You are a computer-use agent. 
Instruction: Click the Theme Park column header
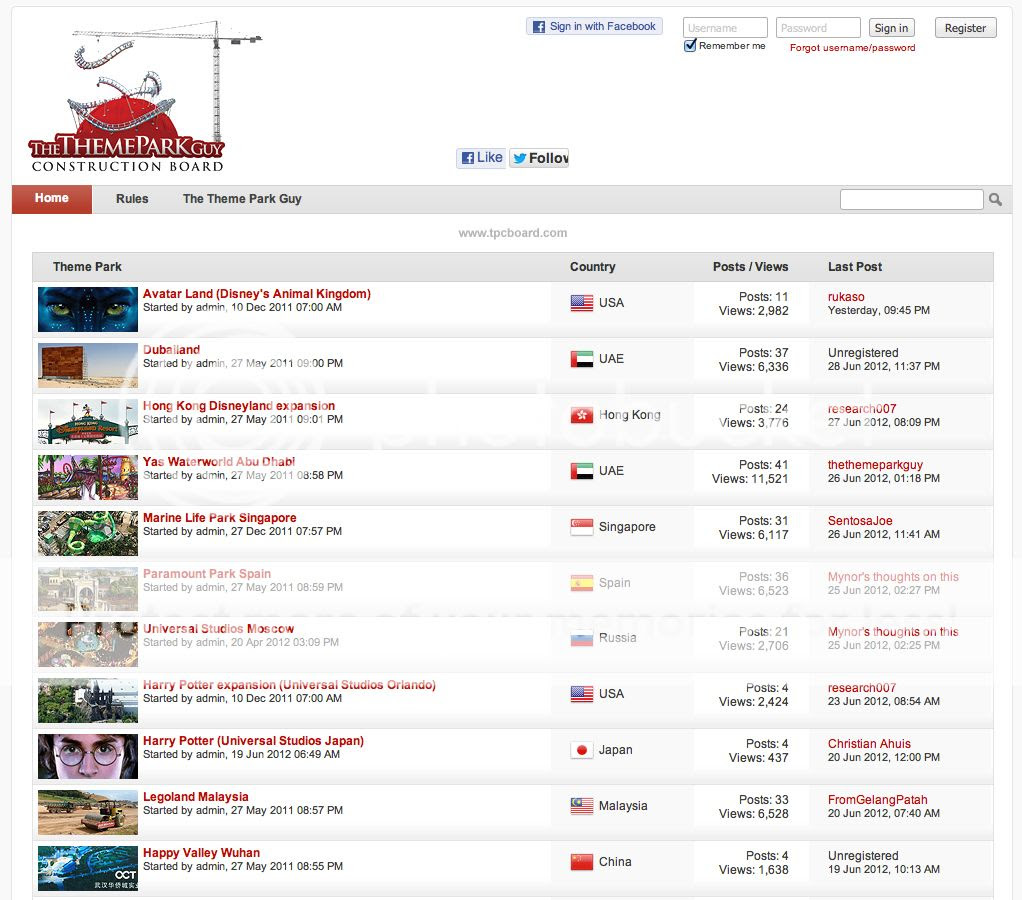pos(87,267)
